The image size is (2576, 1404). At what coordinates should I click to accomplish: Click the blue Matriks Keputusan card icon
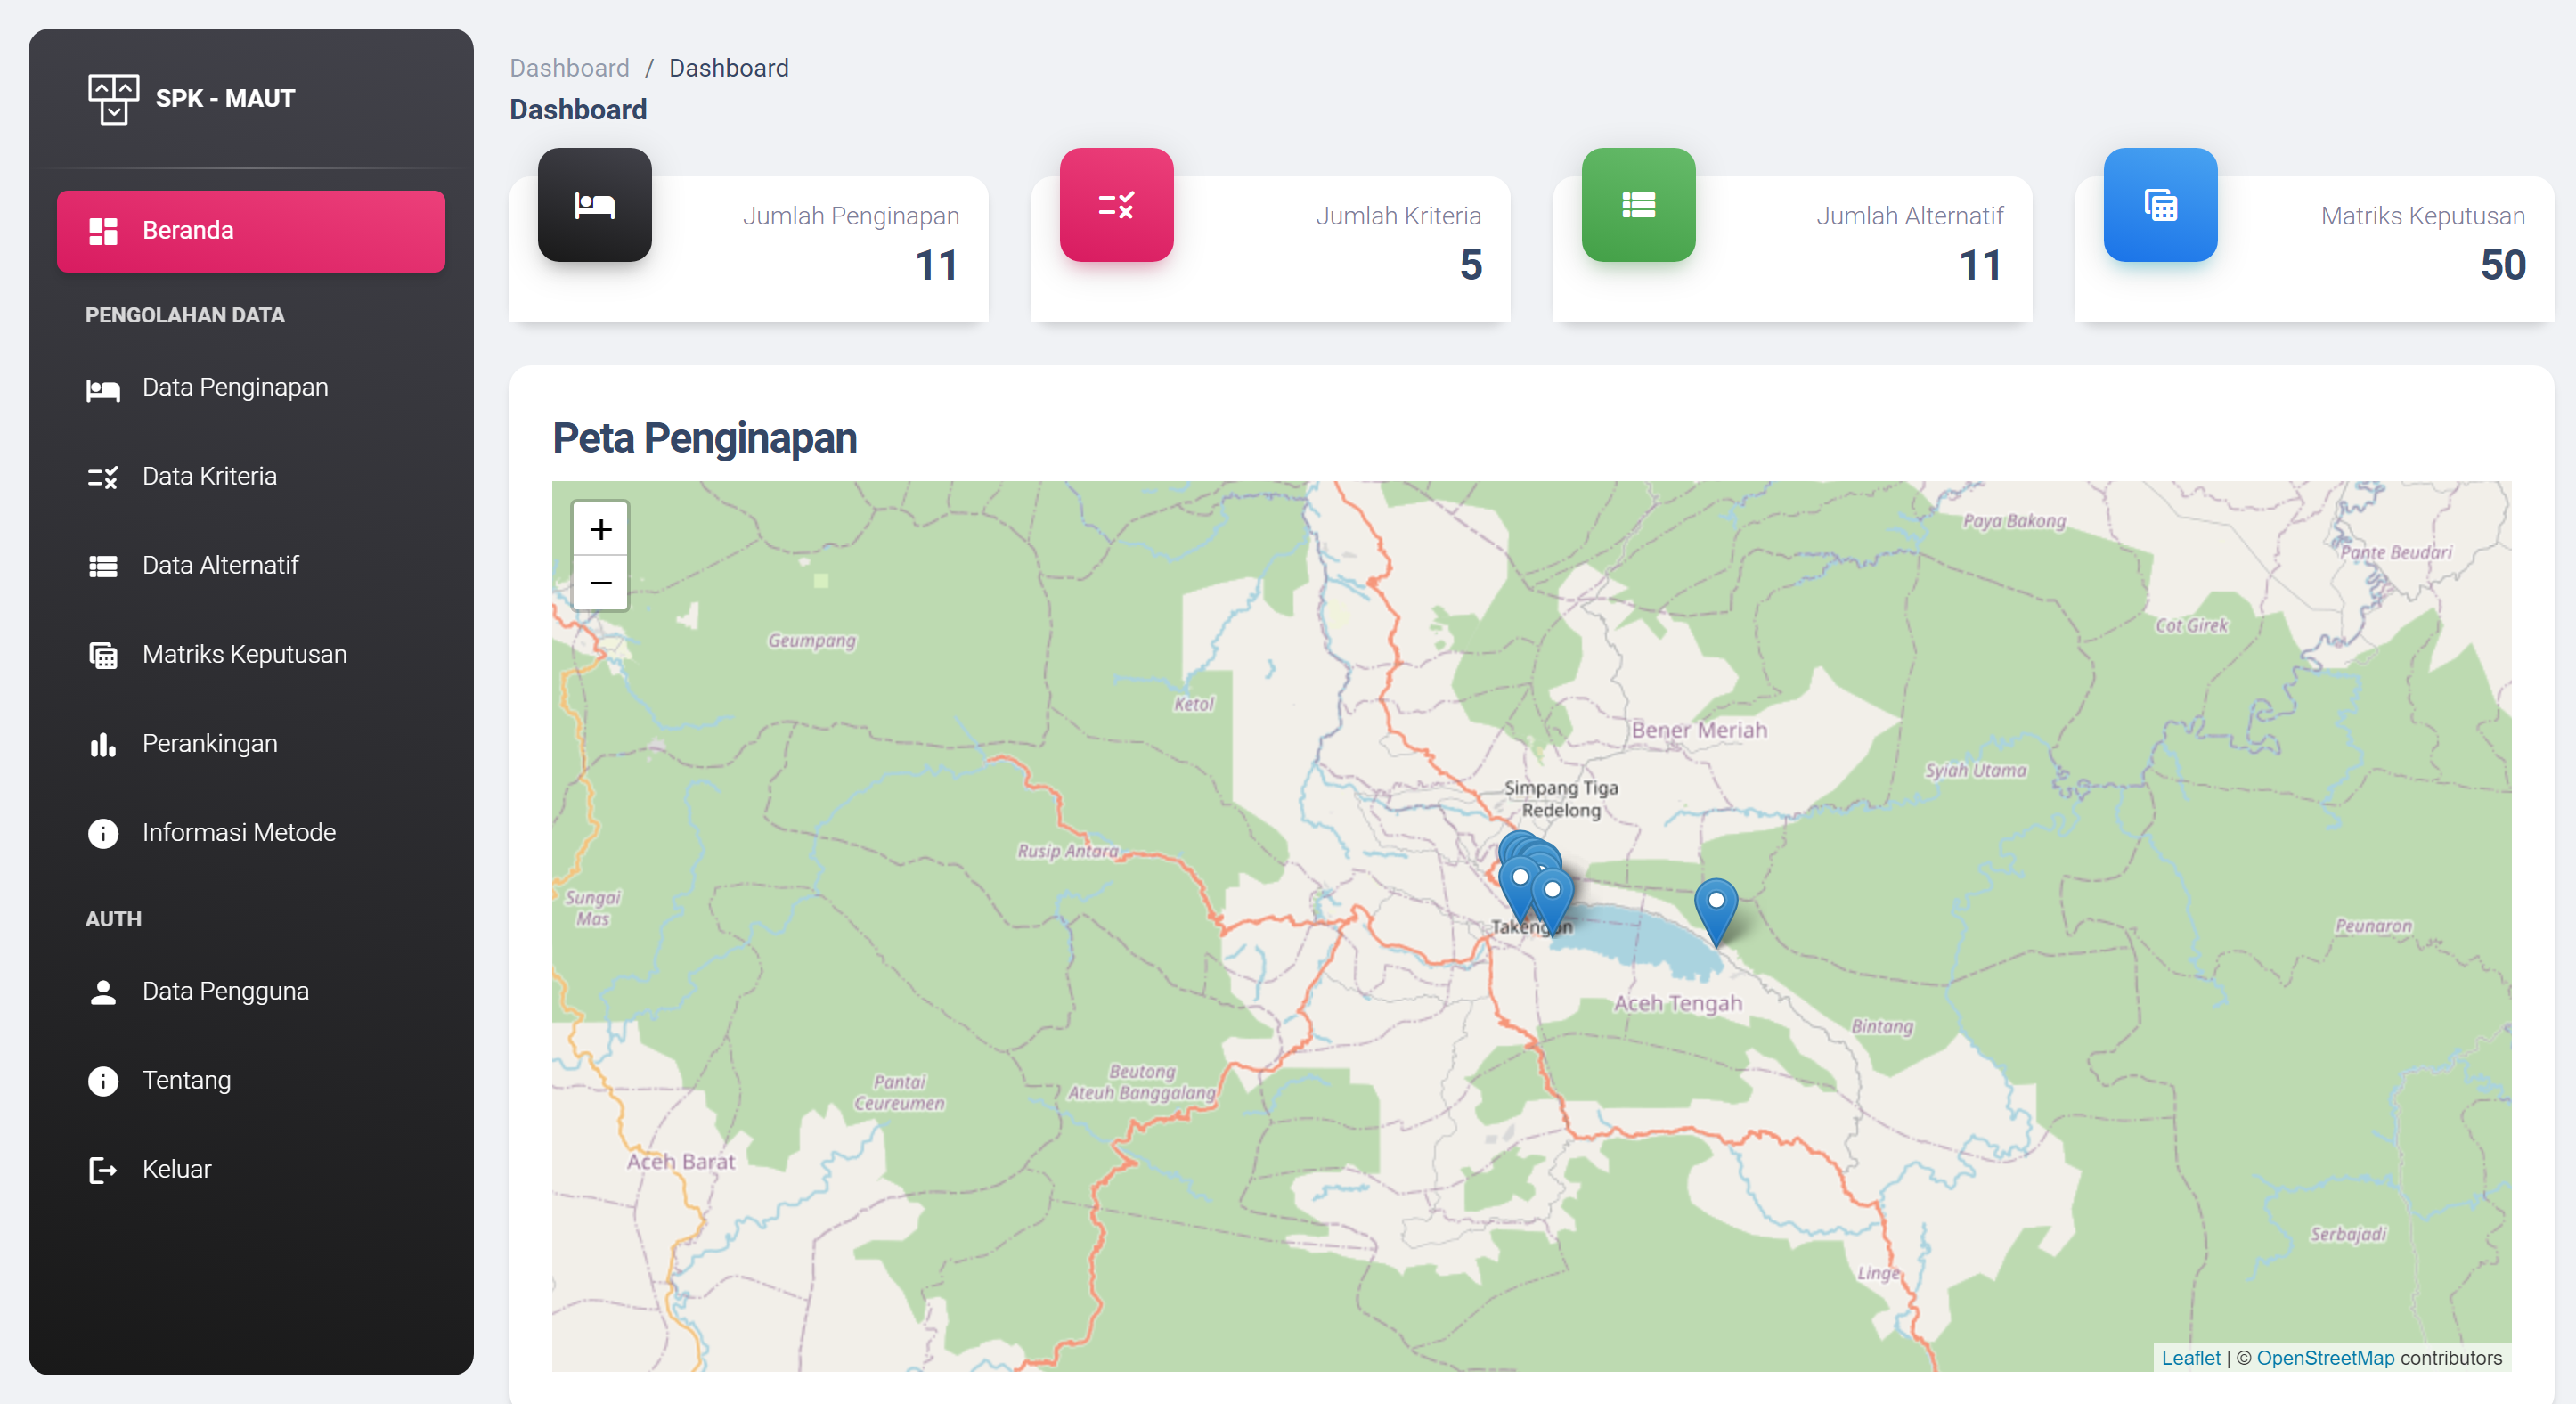2160,205
